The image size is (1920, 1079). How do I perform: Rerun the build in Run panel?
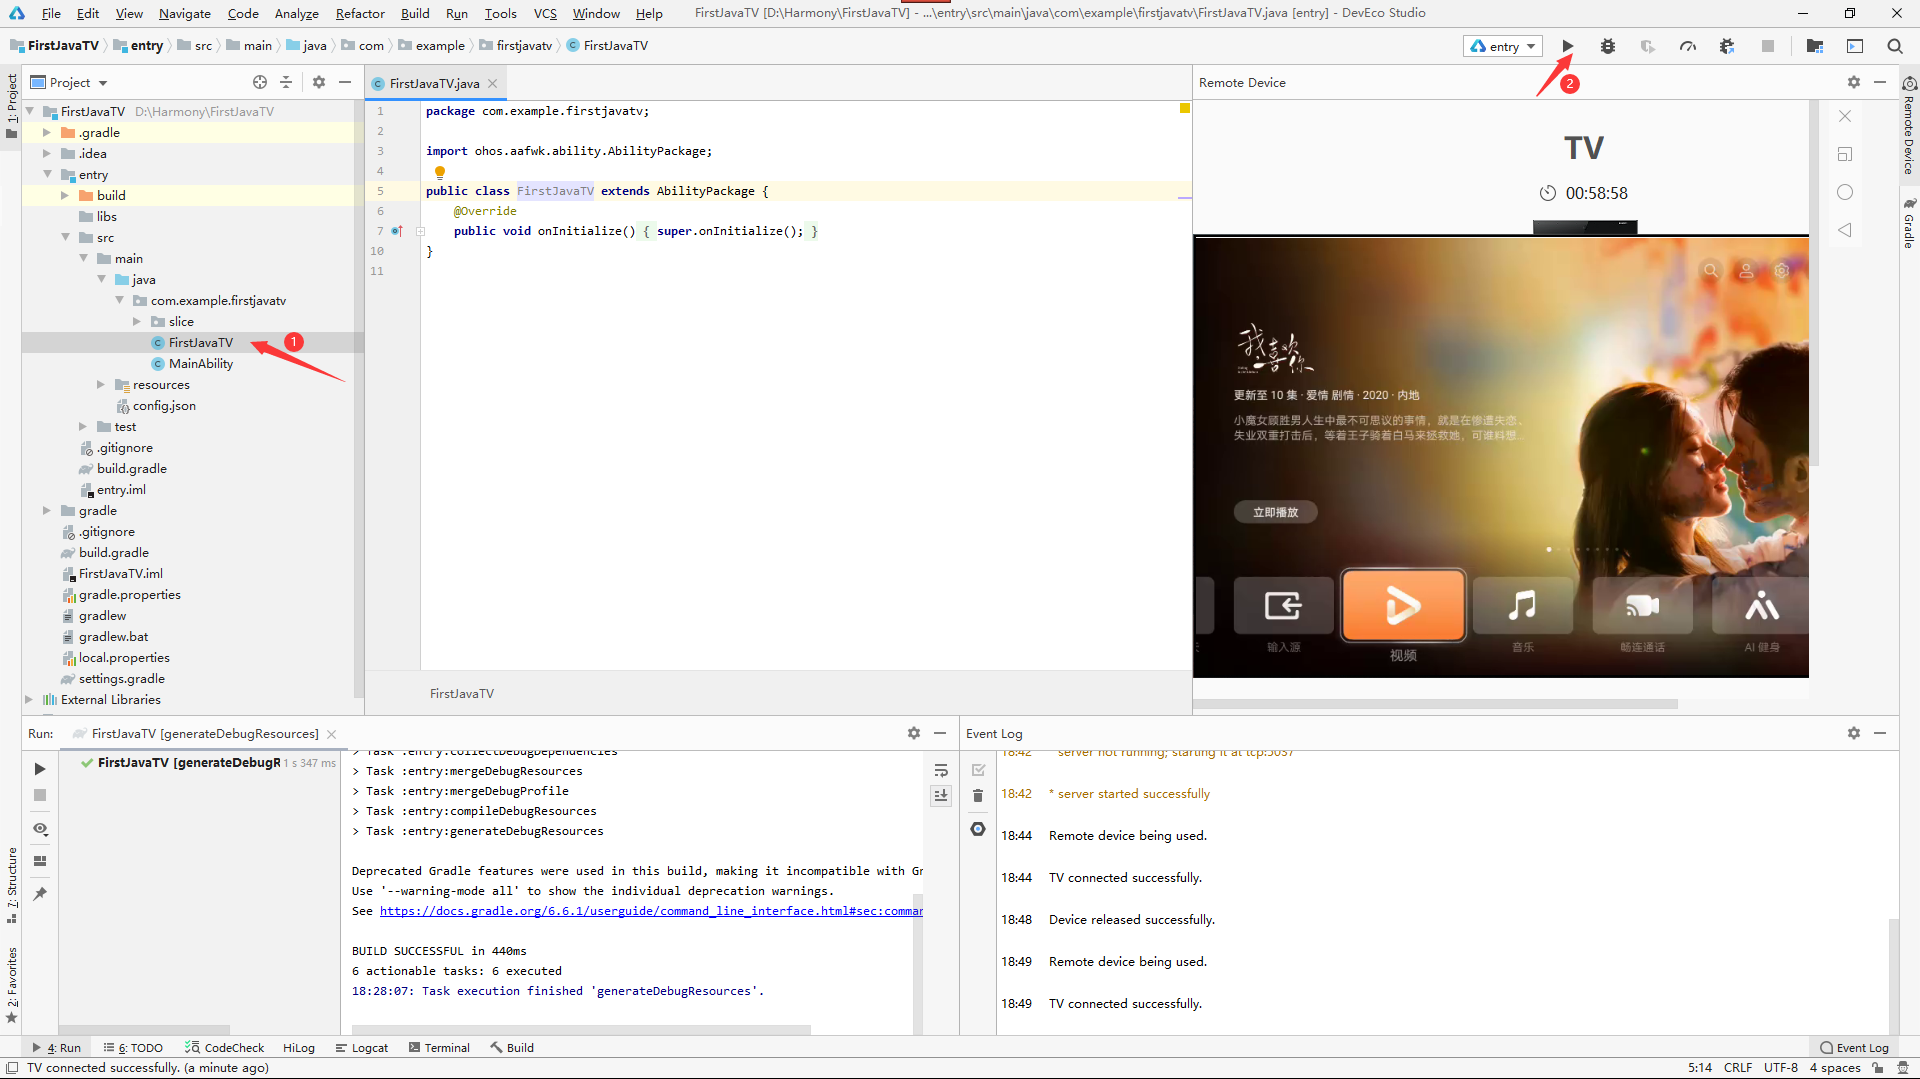[40, 769]
